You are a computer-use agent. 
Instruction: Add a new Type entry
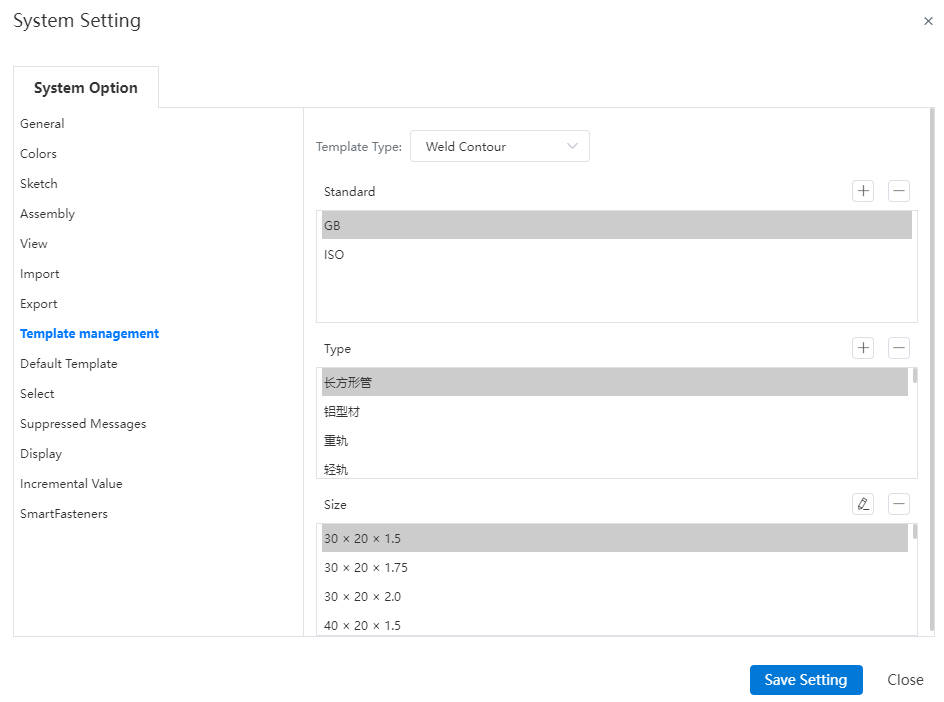point(863,347)
